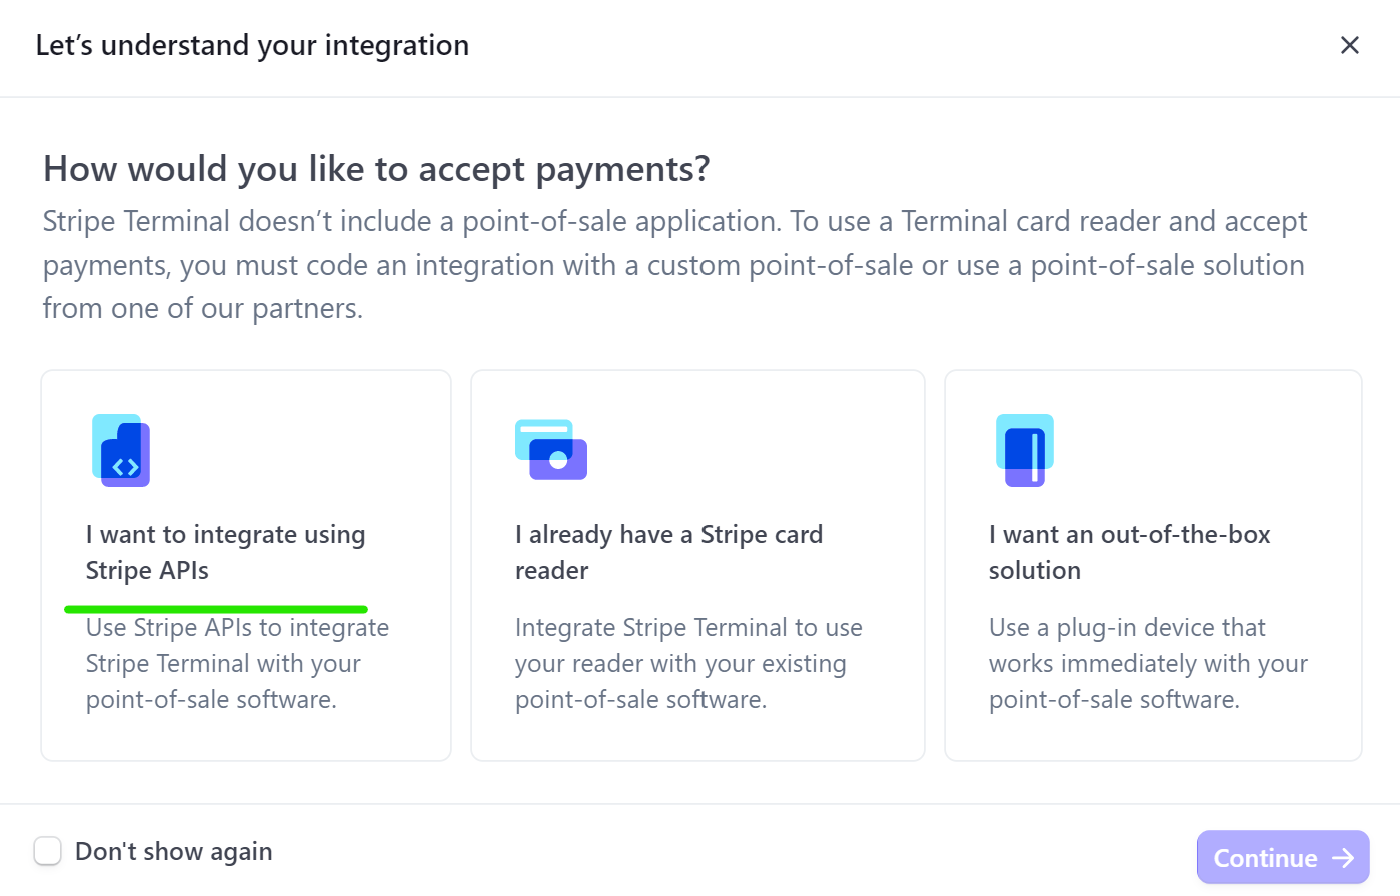This screenshot has height=896, width=1400.
Task: Click the "Don't show again" label text
Action: (174, 852)
